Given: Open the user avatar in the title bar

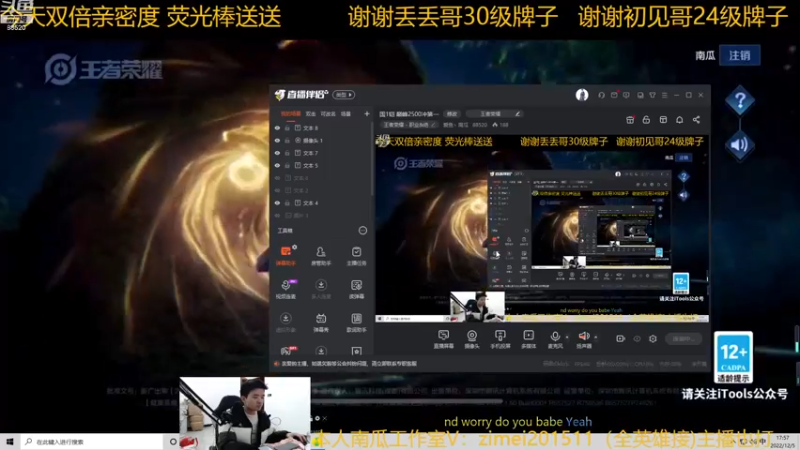Looking at the screenshot, I should [x=582, y=95].
